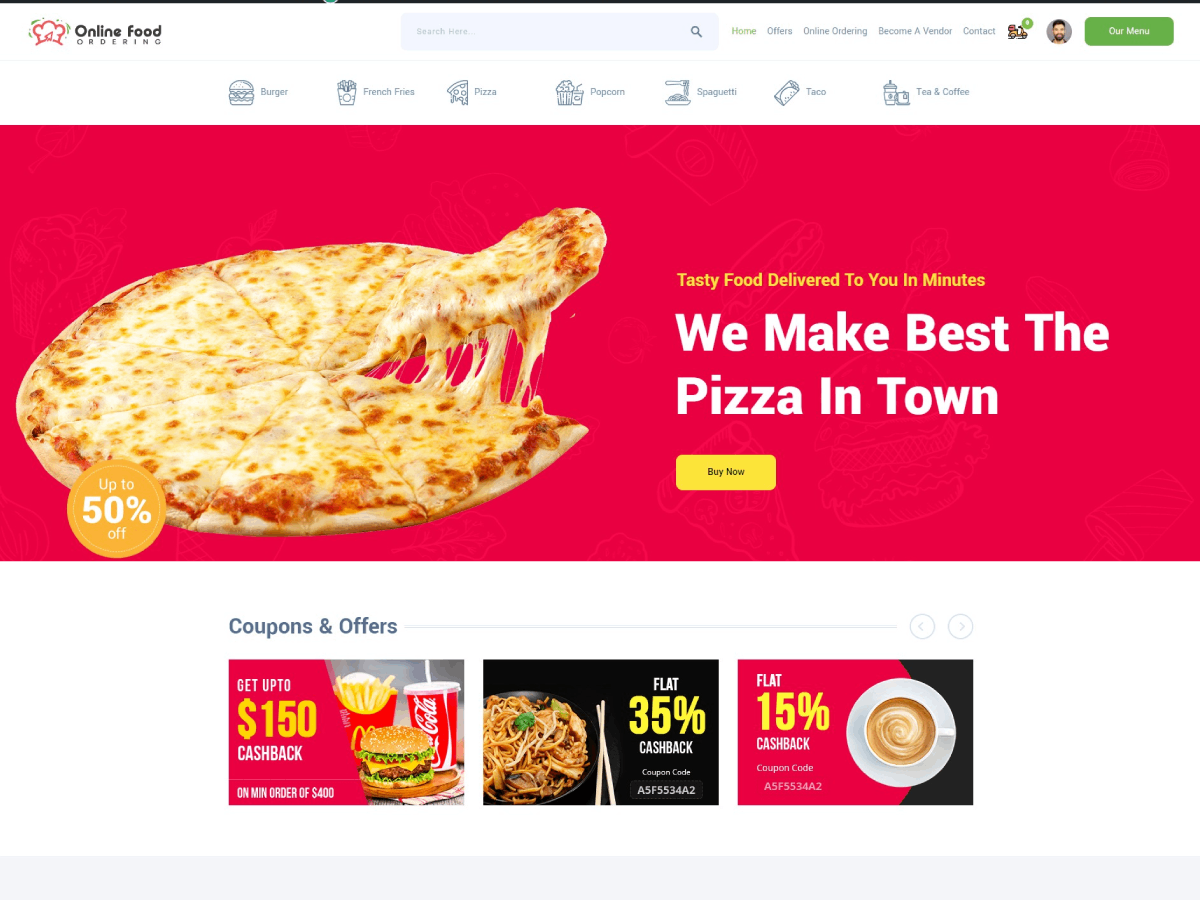Viewport: 1200px width, 900px height.
Task: Go to previous coupons slide arrow
Action: point(922,626)
